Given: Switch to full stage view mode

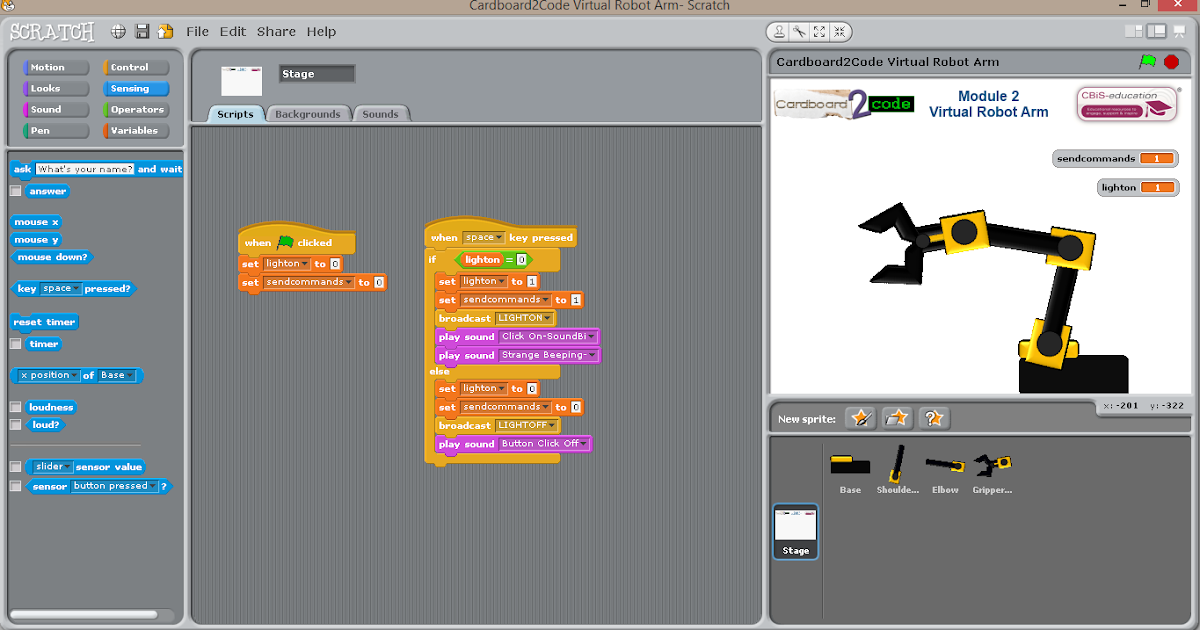Looking at the screenshot, I should click(x=1156, y=31).
